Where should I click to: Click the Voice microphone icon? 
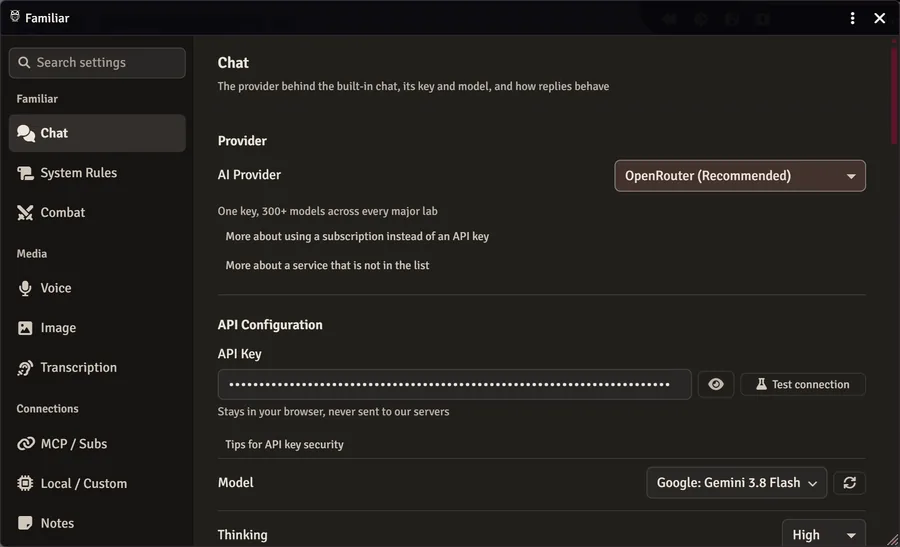(x=25, y=288)
